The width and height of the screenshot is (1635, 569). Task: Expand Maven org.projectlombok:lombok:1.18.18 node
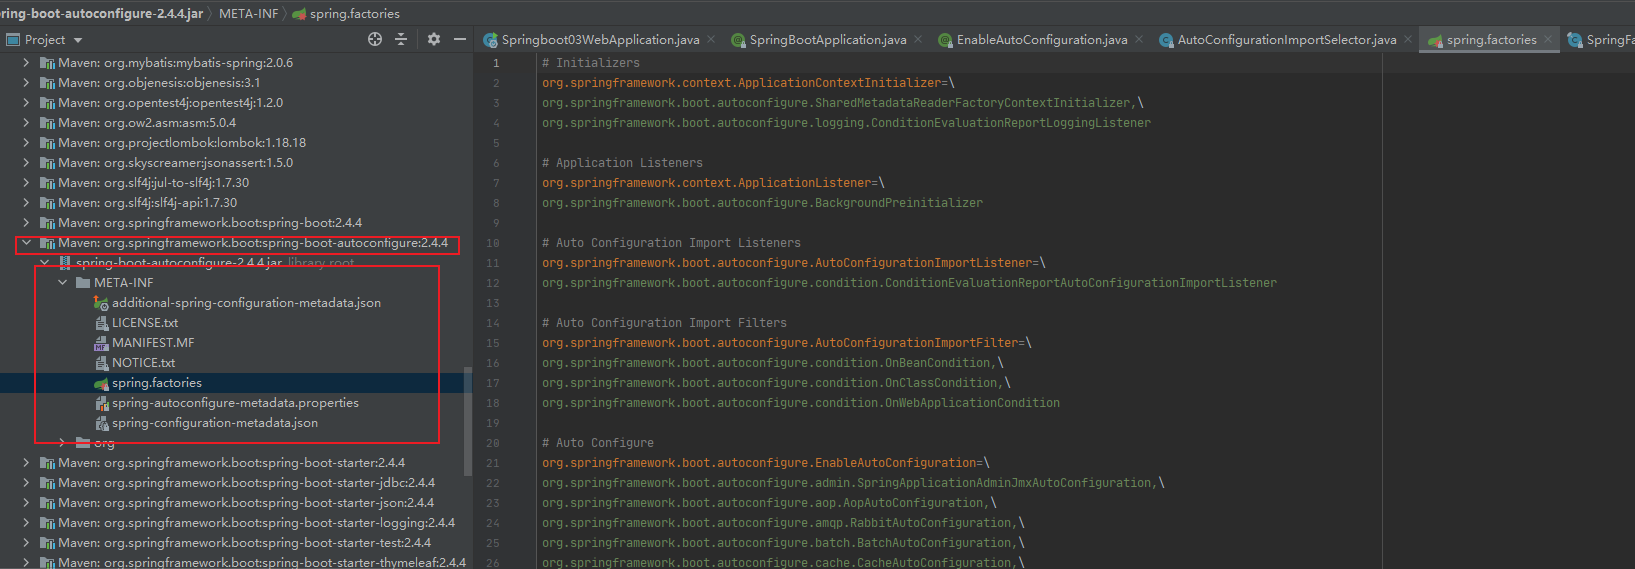26,142
